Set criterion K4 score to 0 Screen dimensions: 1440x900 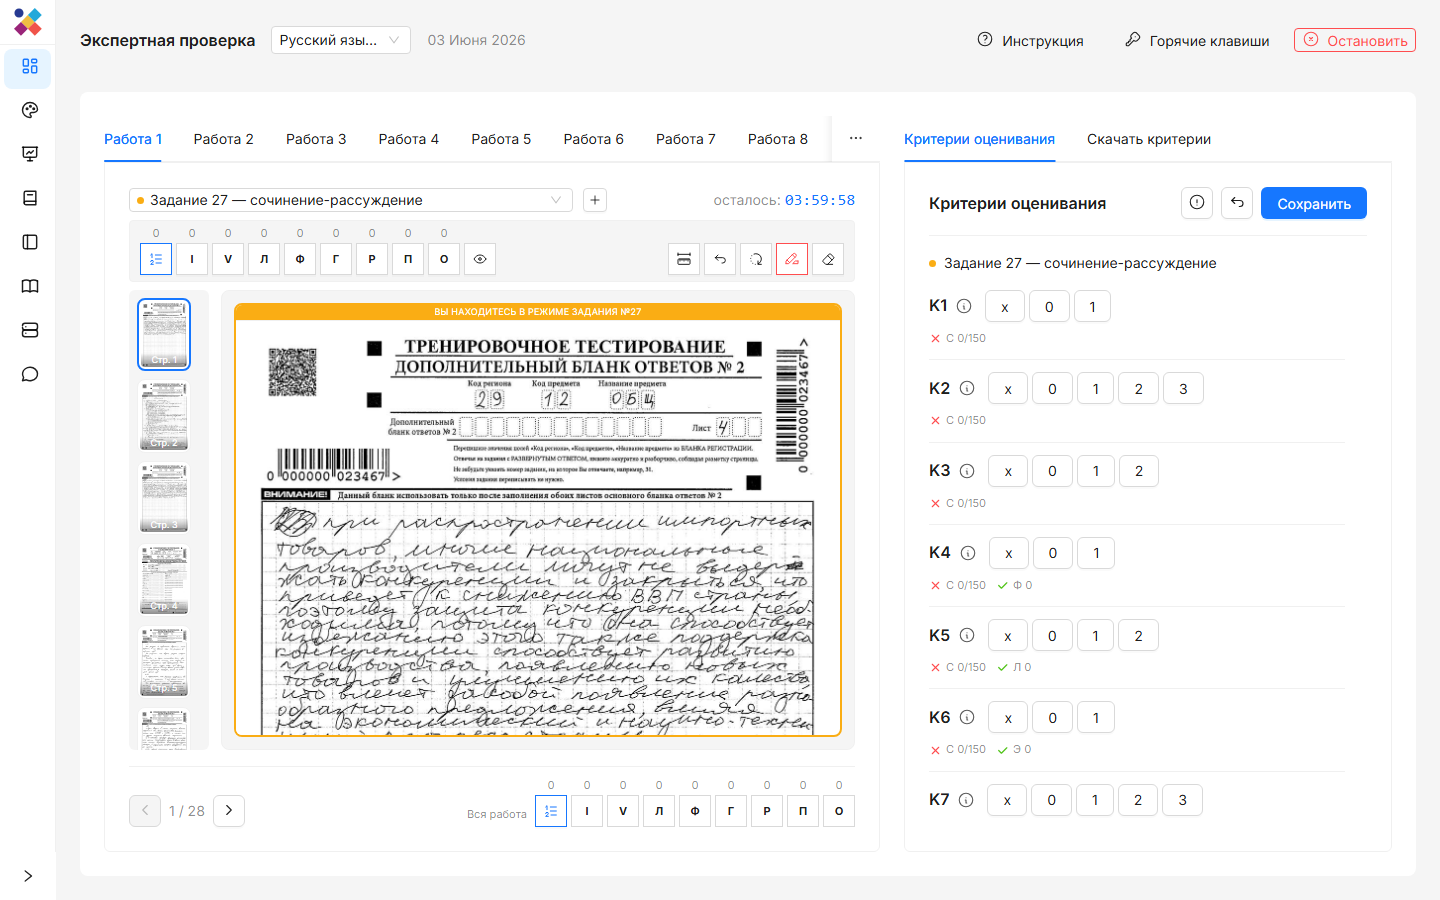click(x=1053, y=553)
